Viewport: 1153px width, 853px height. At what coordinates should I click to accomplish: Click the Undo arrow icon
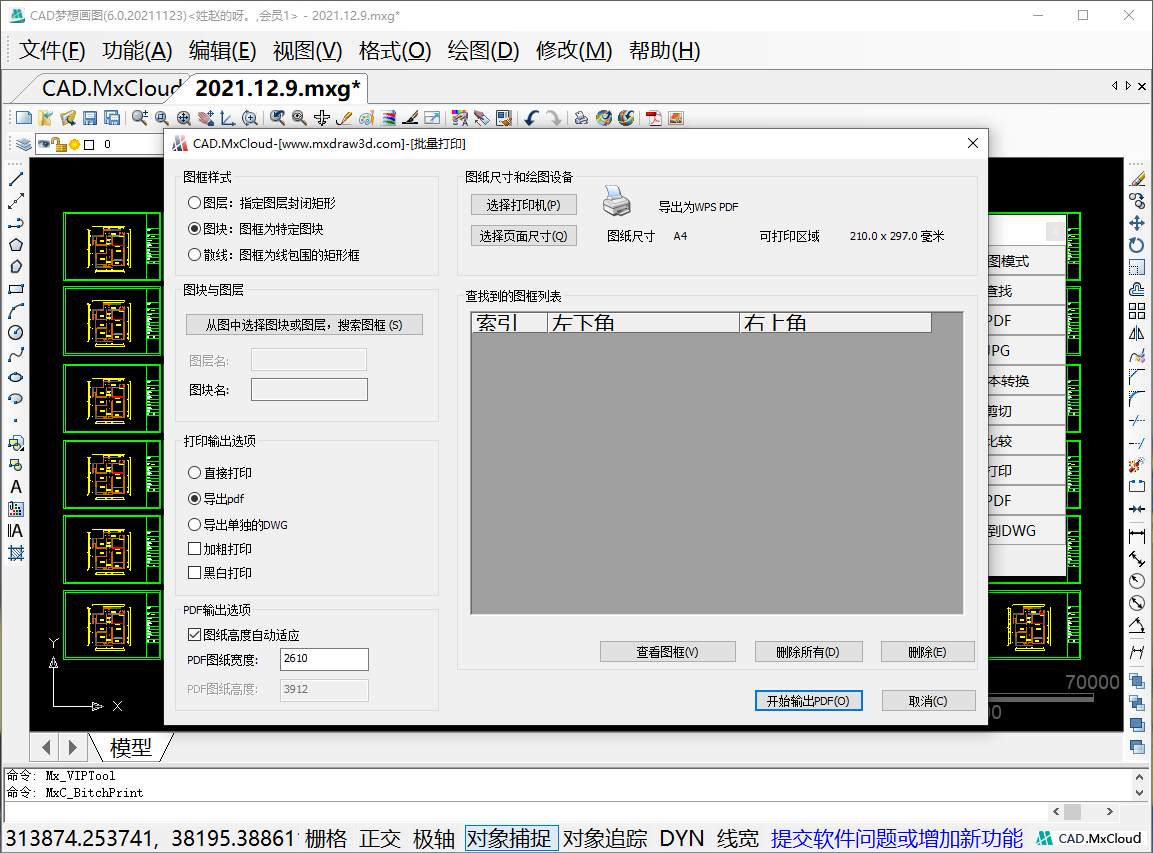coord(531,118)
